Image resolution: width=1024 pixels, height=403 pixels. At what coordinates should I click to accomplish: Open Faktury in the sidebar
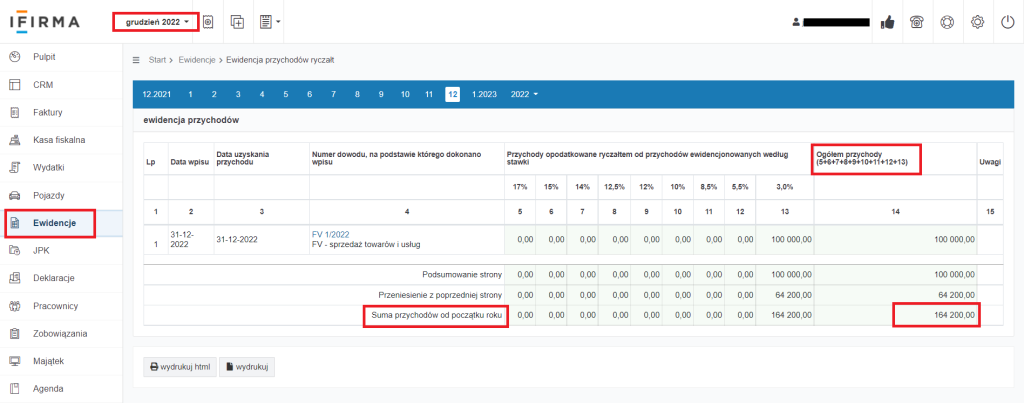(47, 112)
